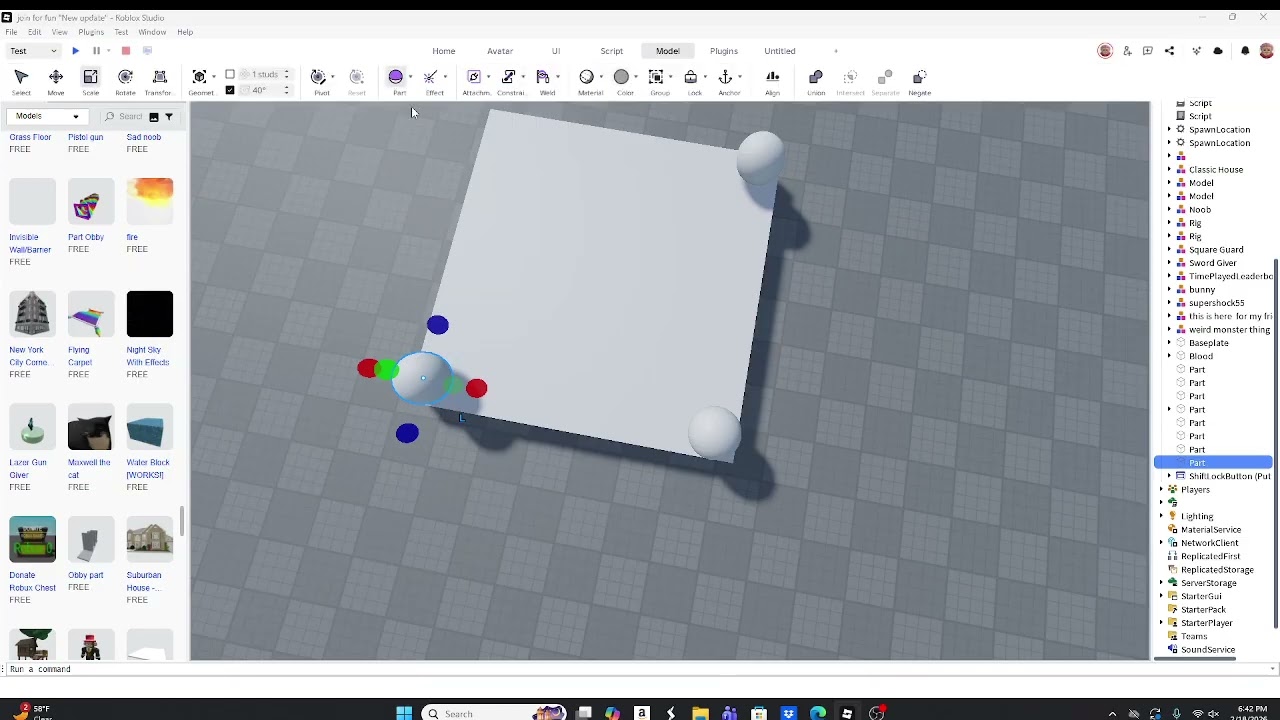The image size is (1280, 720).
Task: Add a new ribbon tab with plus
Action: [x=836, y=51]
